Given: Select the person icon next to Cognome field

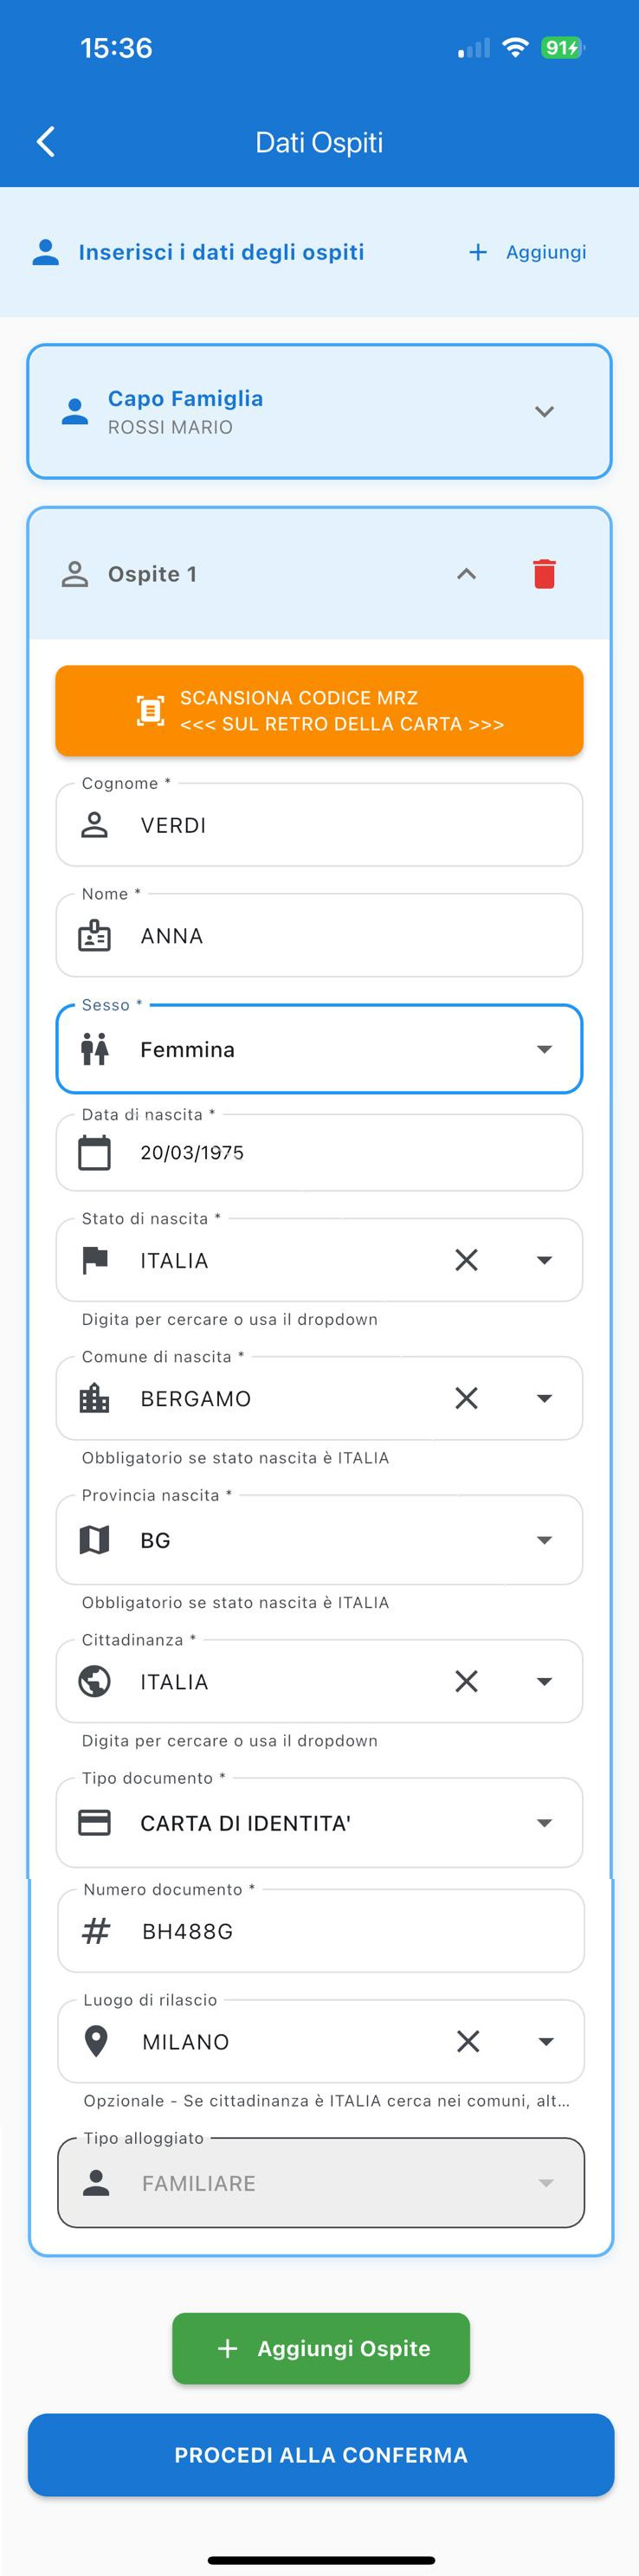Looking at the screenshot, I should [95, 825].
